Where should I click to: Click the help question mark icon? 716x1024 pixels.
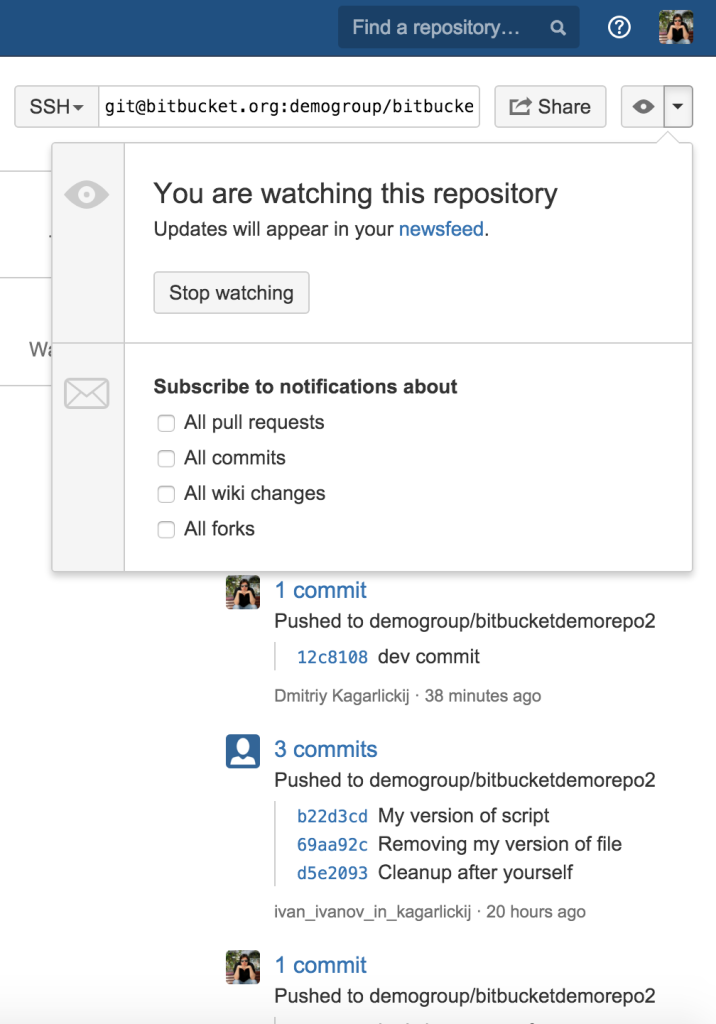click(x=619, y=27)
